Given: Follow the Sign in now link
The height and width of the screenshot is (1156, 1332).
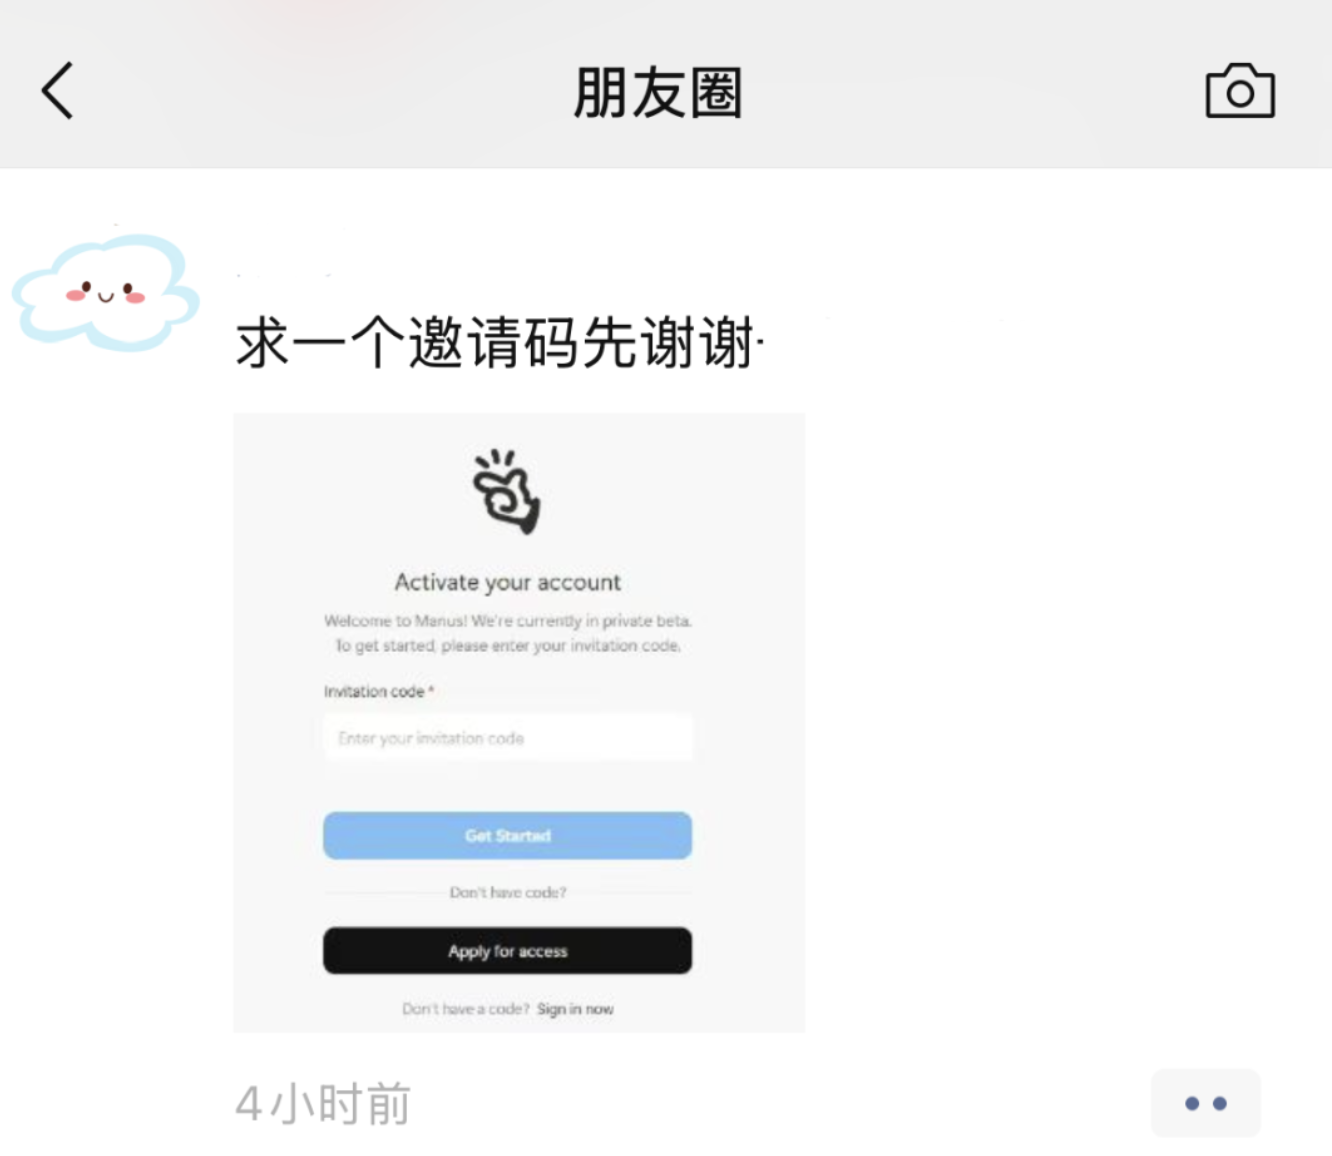Looking at the screenshot, I should pyautogui.click(x=575, y=1009).
